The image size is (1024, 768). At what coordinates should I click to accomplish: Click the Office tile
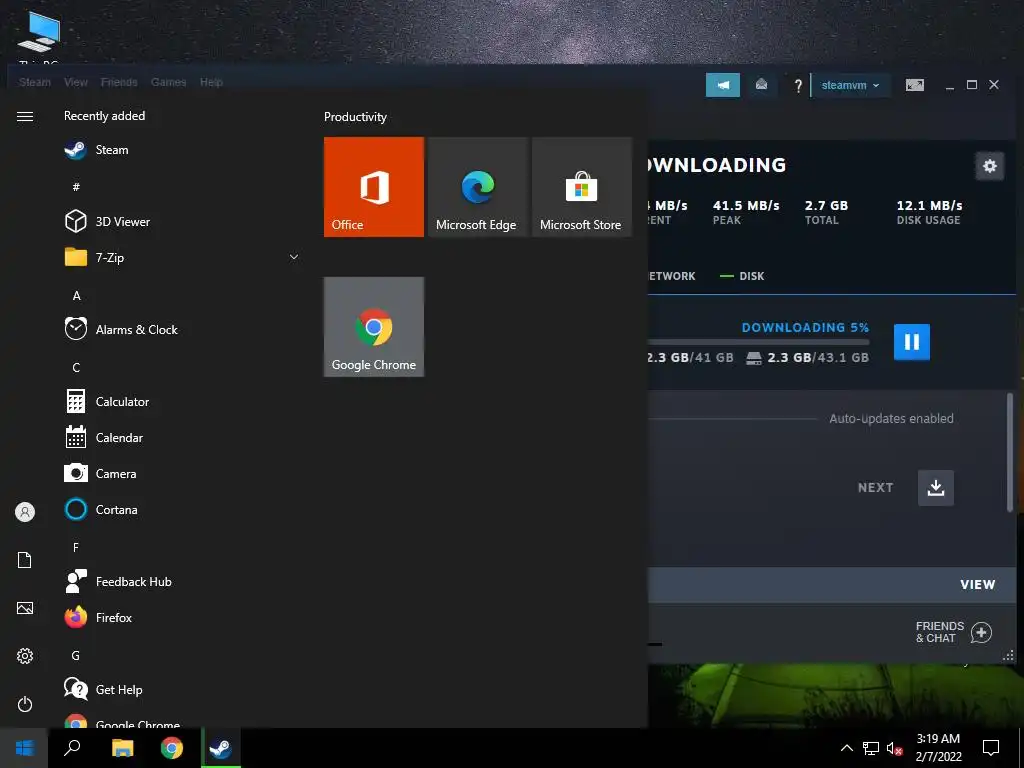click(374, 187)
